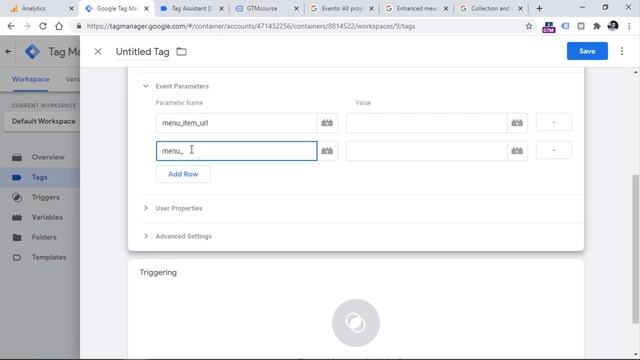The height and width of the screenshot is (360, 640).
Task: Open variable picker for the 'menu_' row value
Action: (517, 151)
